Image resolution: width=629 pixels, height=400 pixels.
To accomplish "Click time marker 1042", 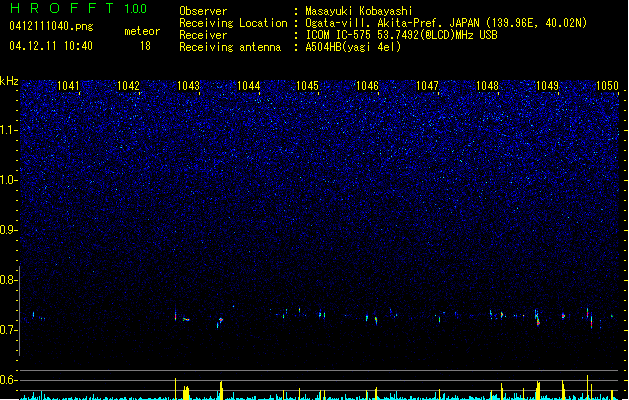I will pyautogui.click(x=128, y=86).
